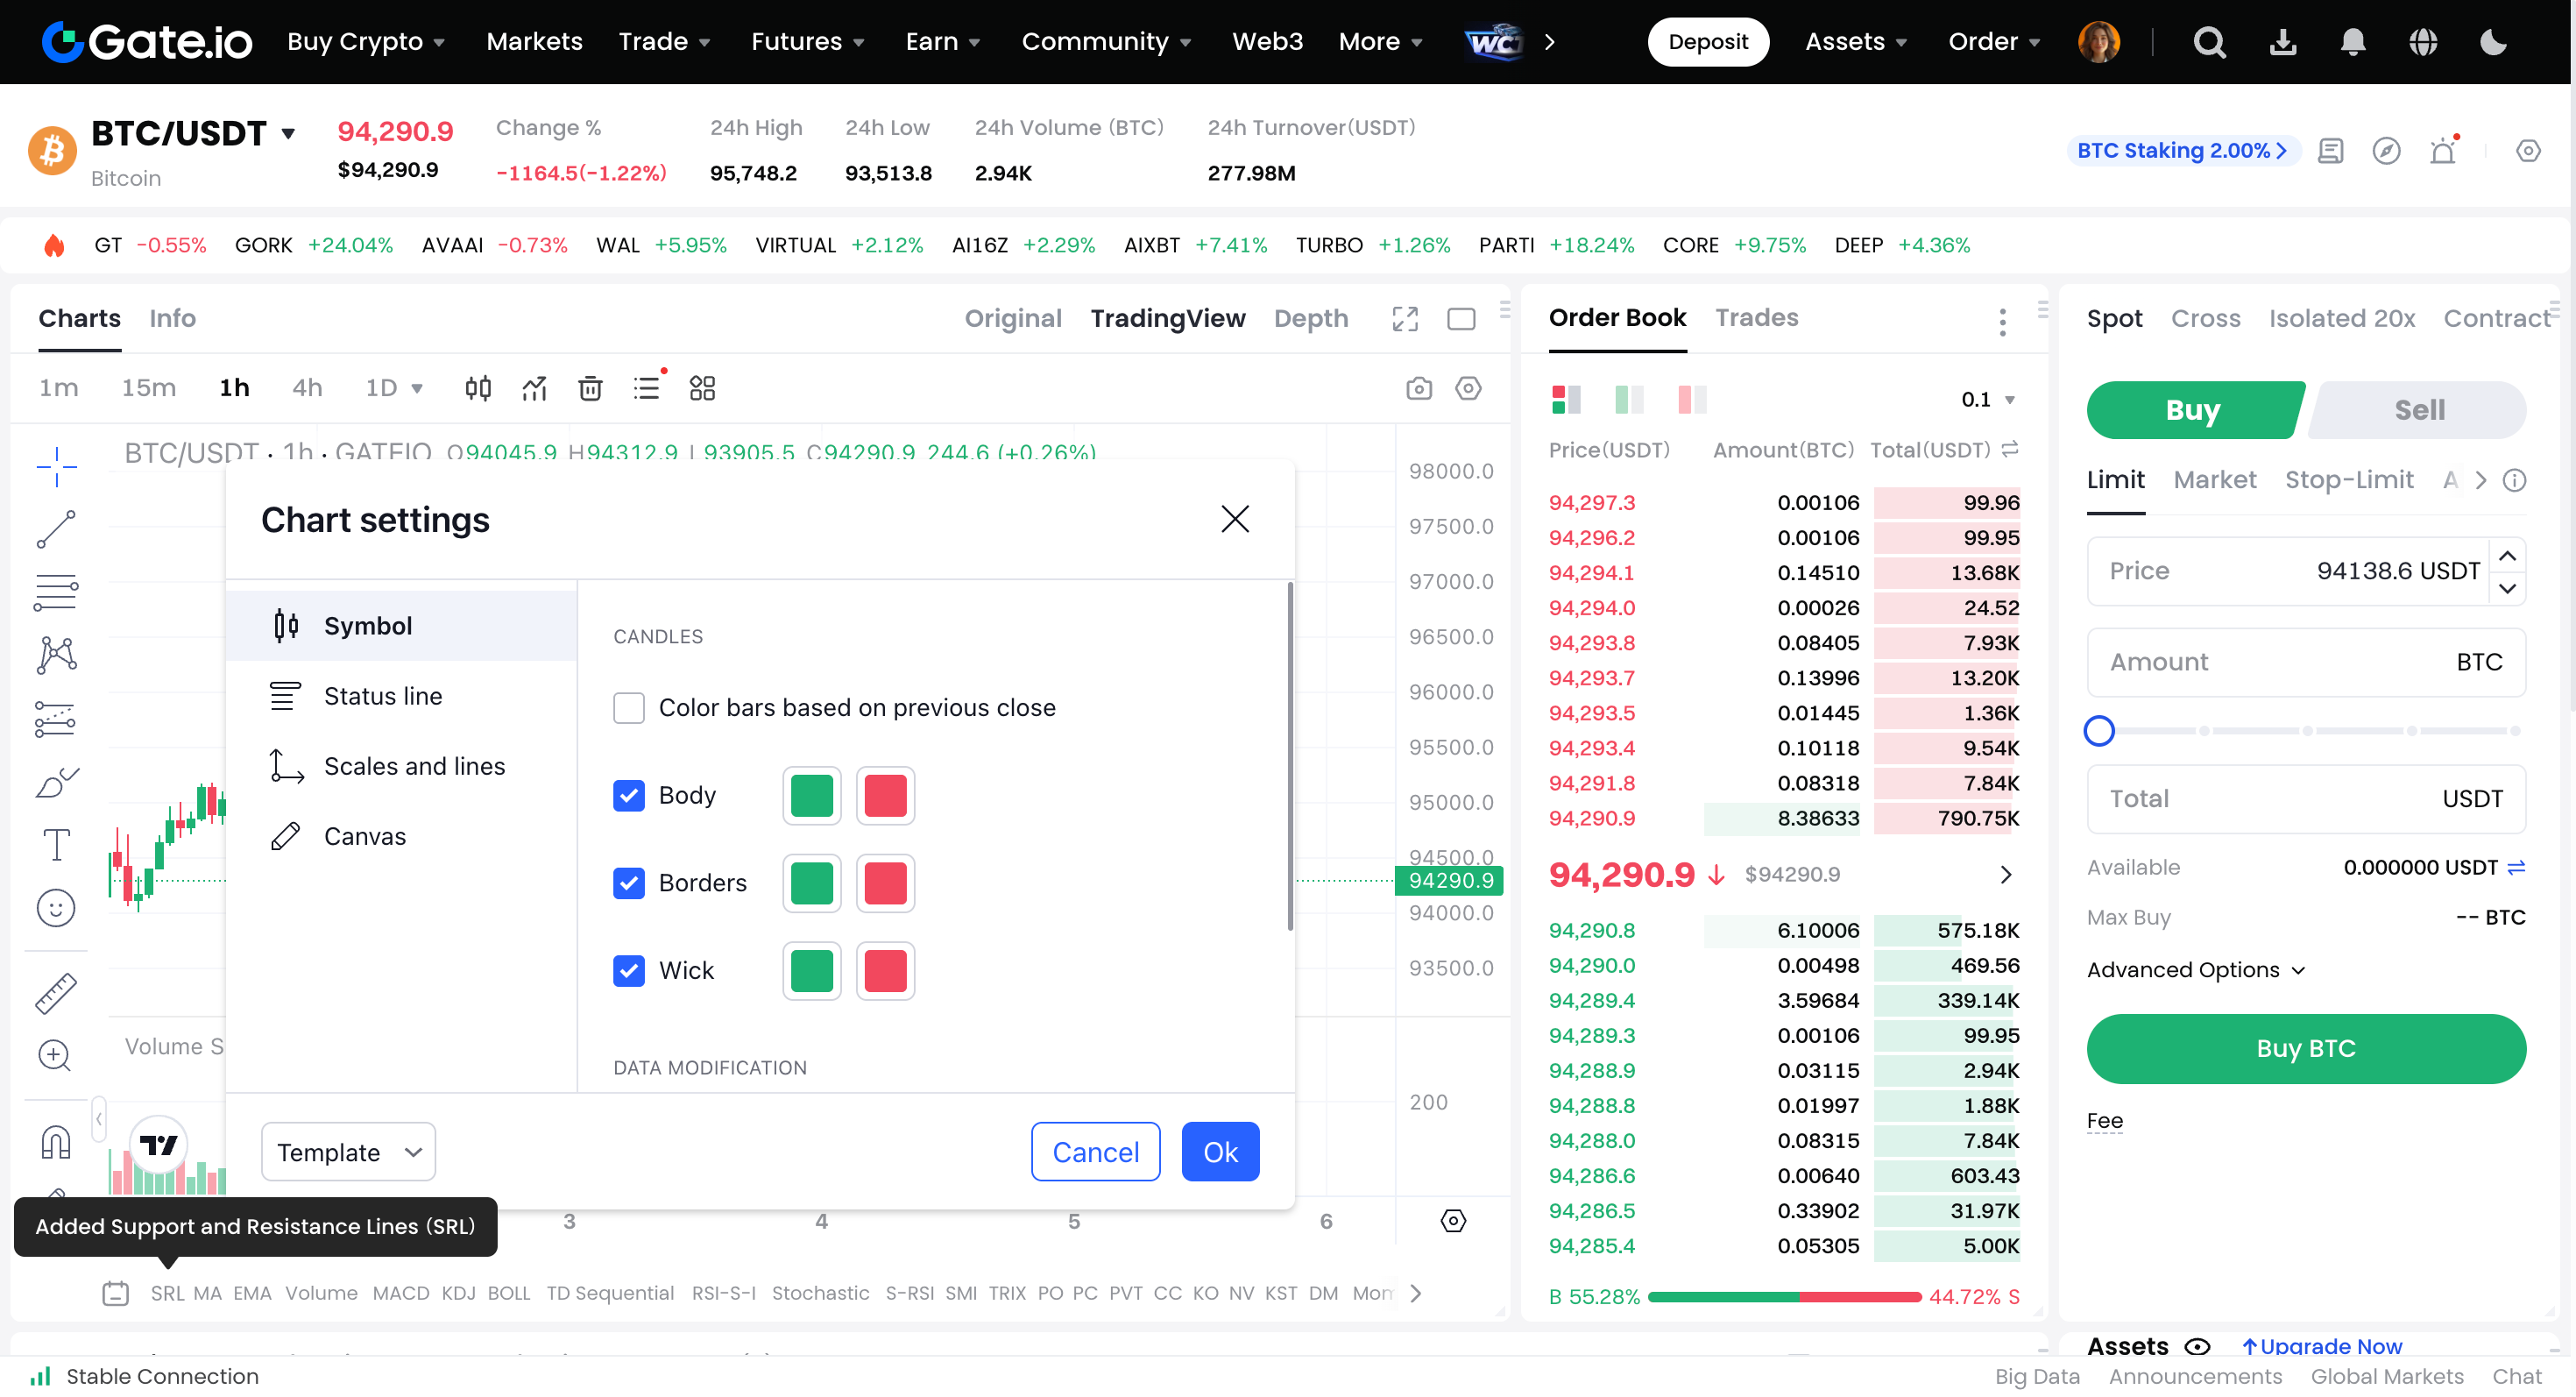Image resolution: width=2576 pixels, height=1397 pixels.
Task: Uncheck the Borders checkbox
Action: 628,883
